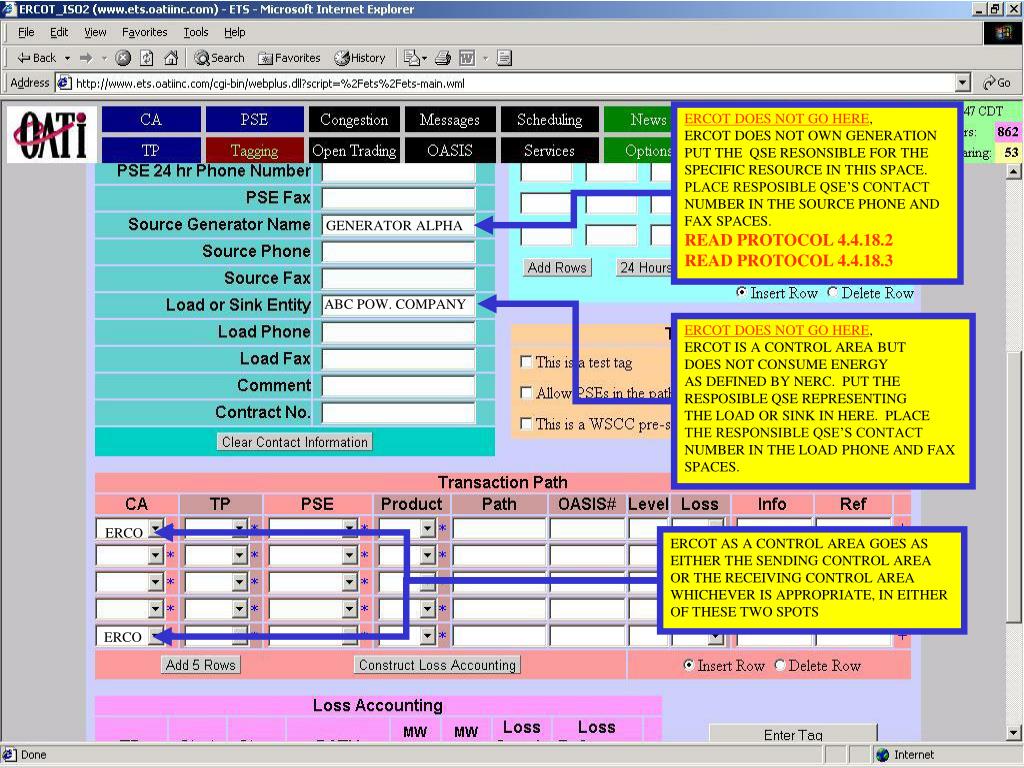Image resolution: width=1024 pixels, height=768 pixels.
Task: Expand the Address bar dropdown
Action: tap(963, 83)
